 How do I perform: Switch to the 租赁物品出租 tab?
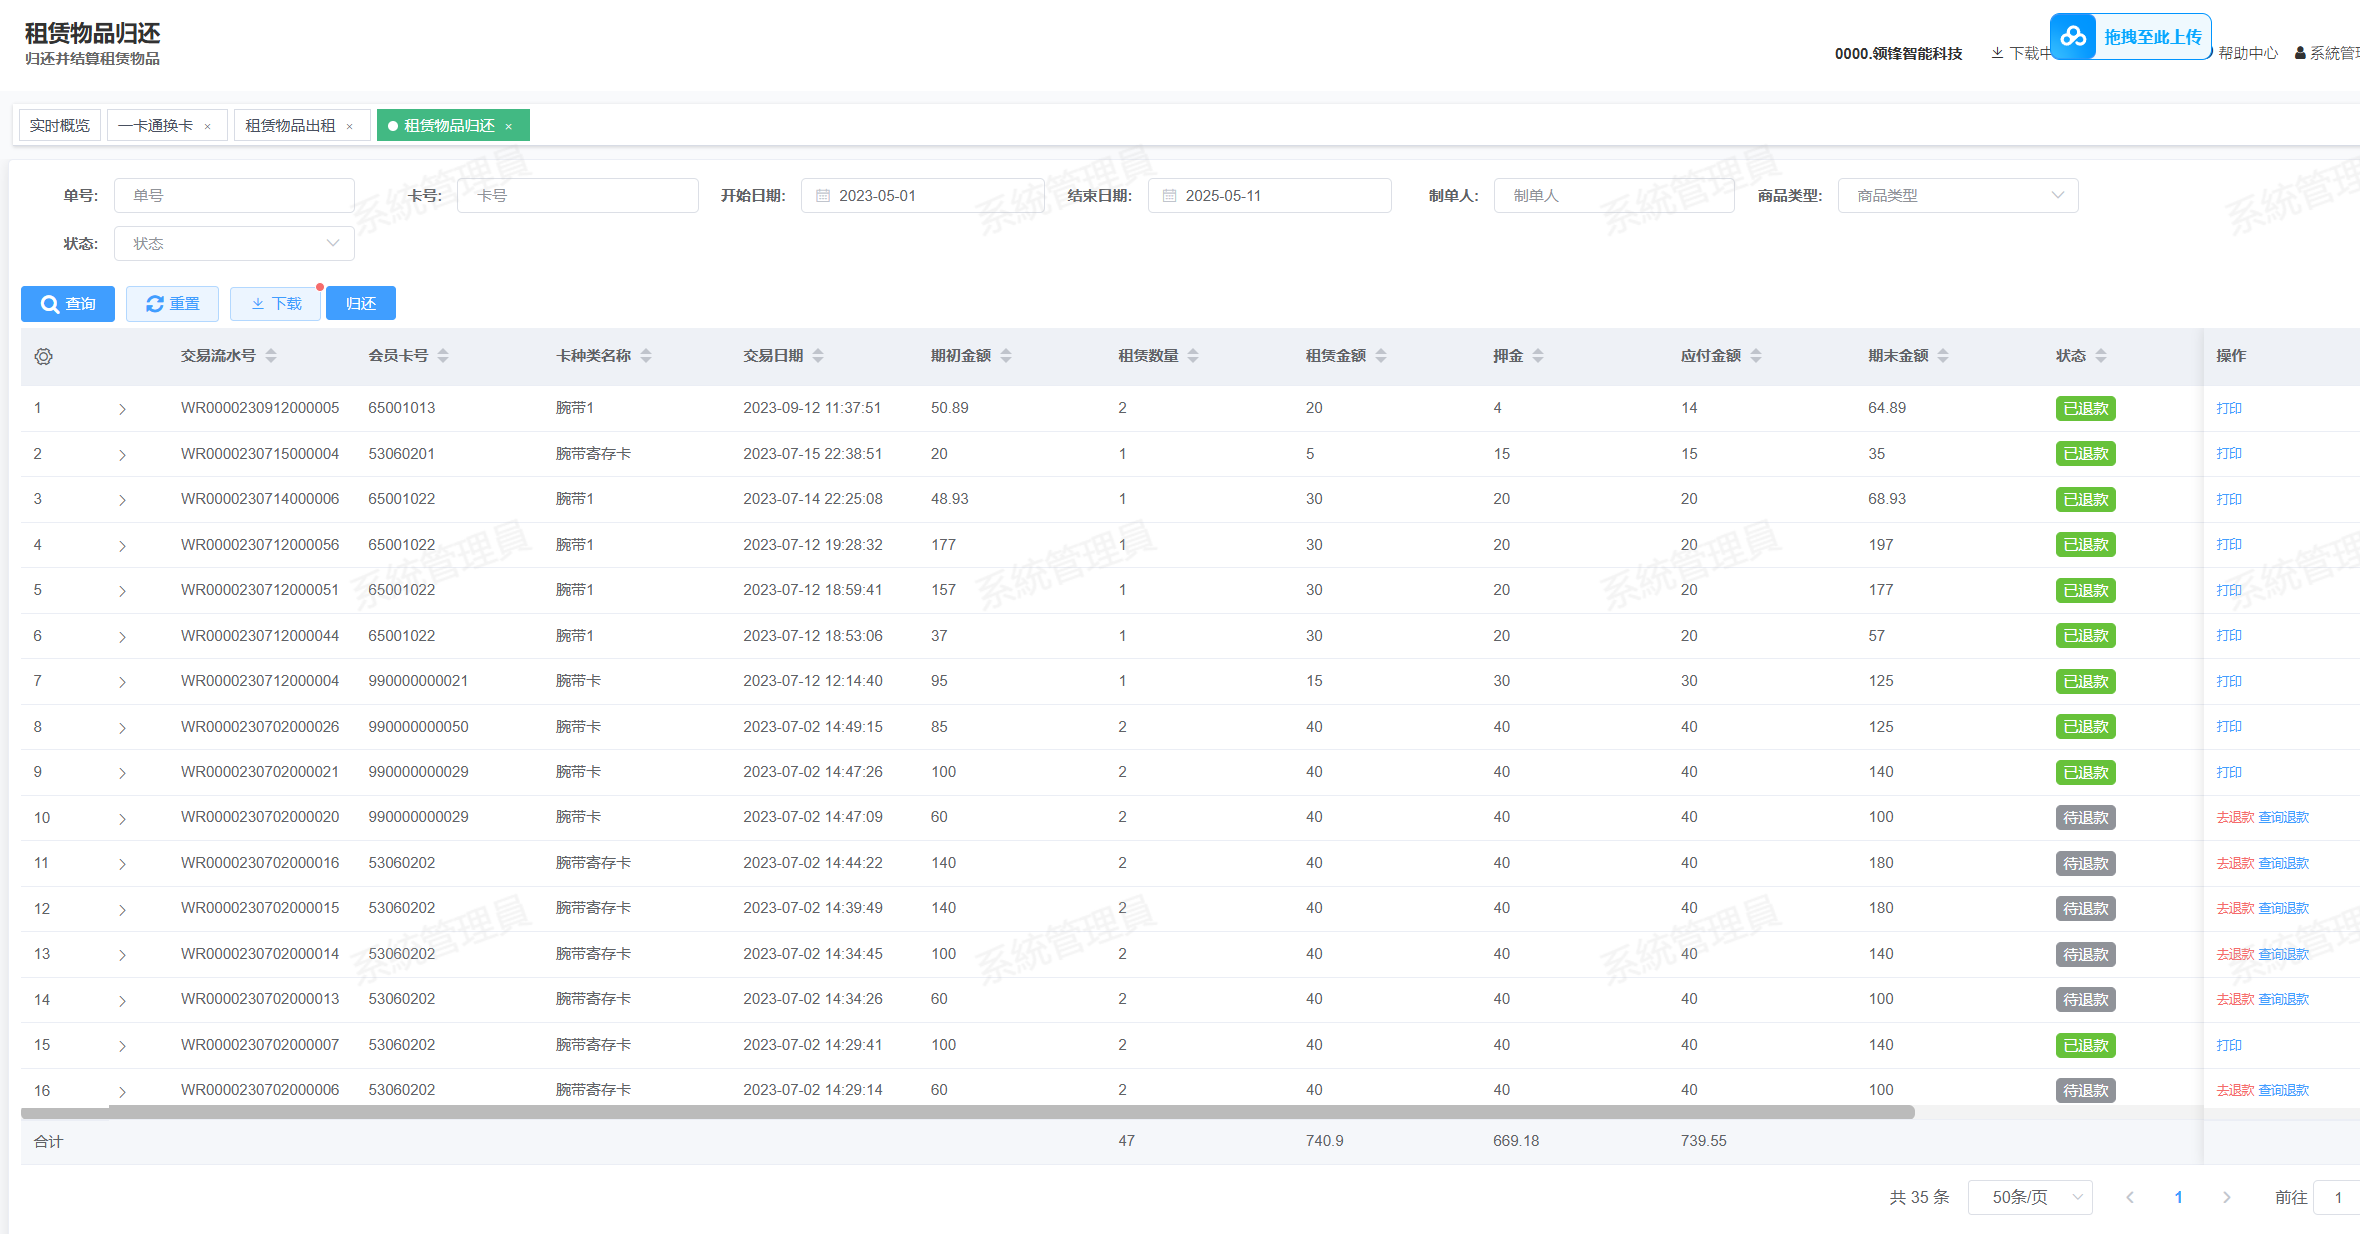[290, 126]
